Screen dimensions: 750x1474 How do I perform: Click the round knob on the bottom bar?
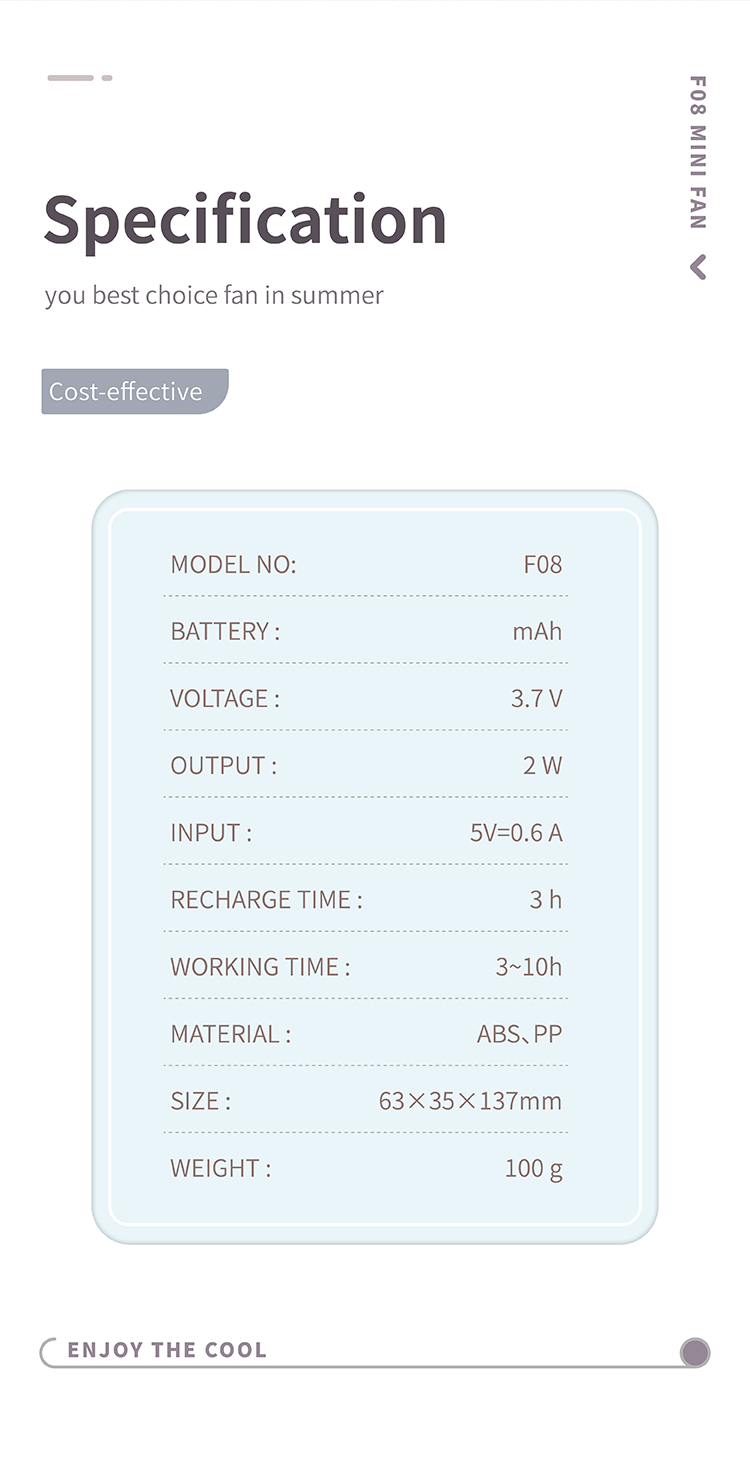(695, 1353)
